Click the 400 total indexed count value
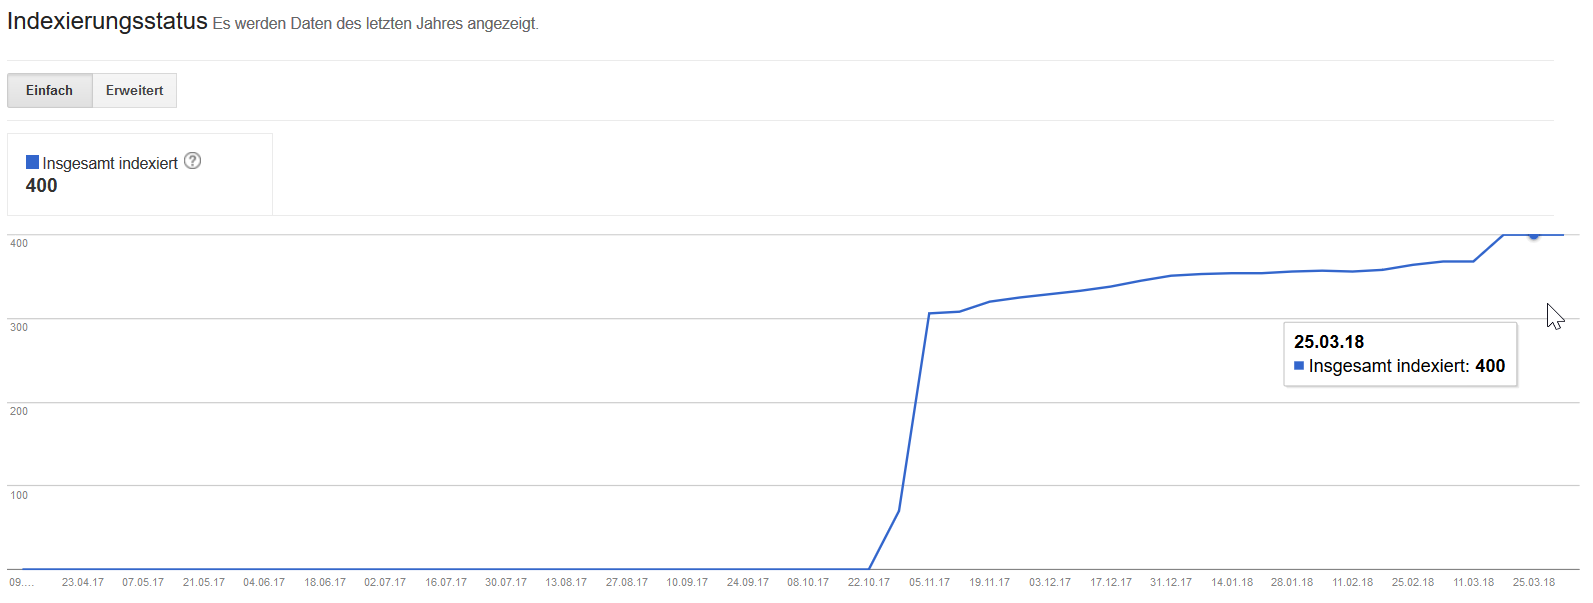 click(x=42, y=186)
